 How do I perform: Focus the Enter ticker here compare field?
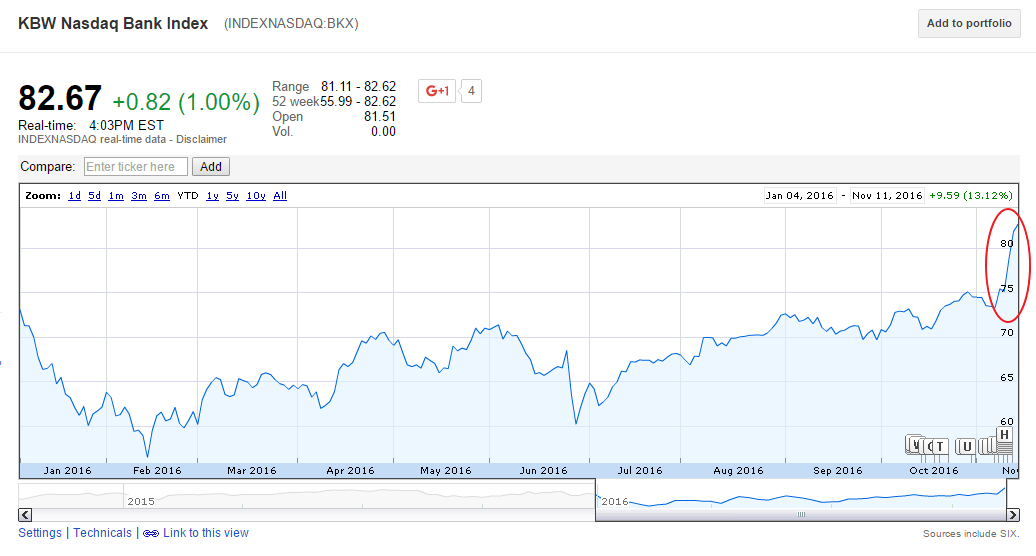pos(135,166)
